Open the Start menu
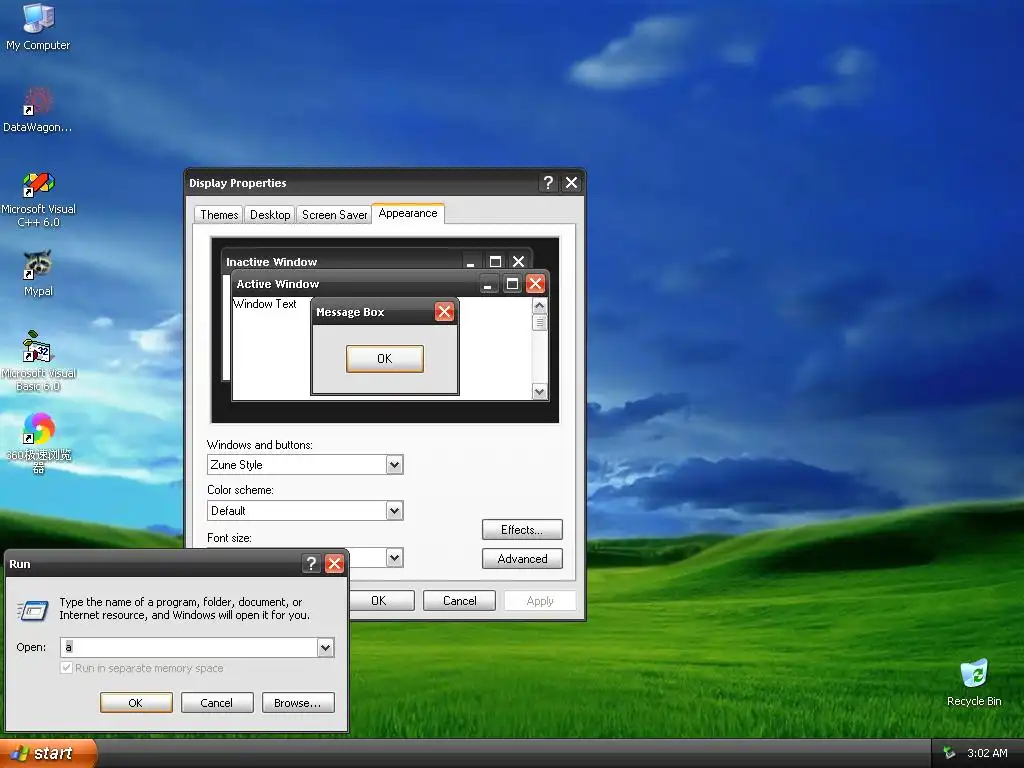Screen dimensions: 1024x768 [x=48, y=753]
